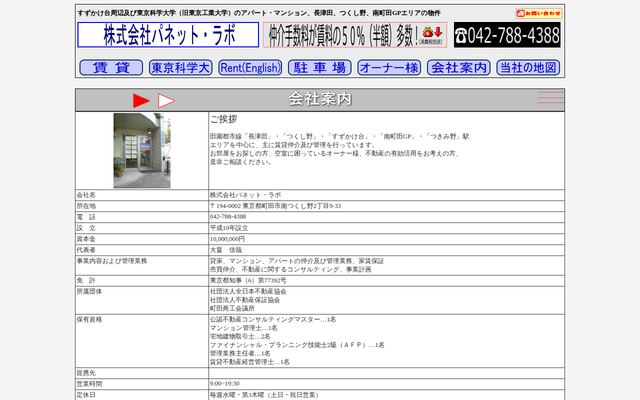Click the header tagline about すずかけ台周辺

pos(259,13)
